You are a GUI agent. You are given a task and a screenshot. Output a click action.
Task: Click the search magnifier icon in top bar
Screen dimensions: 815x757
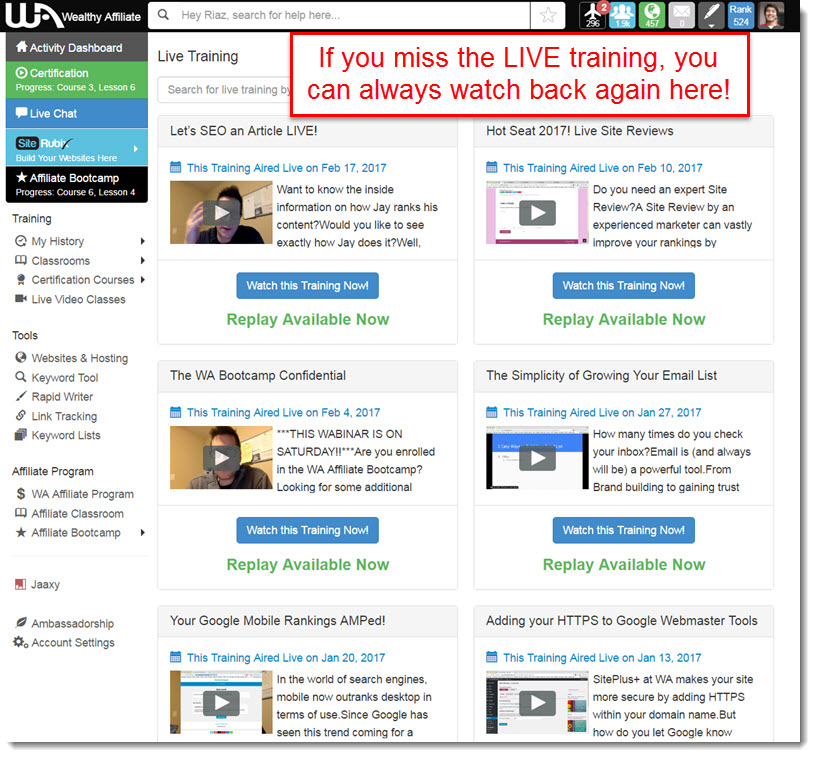coord(163,15)
